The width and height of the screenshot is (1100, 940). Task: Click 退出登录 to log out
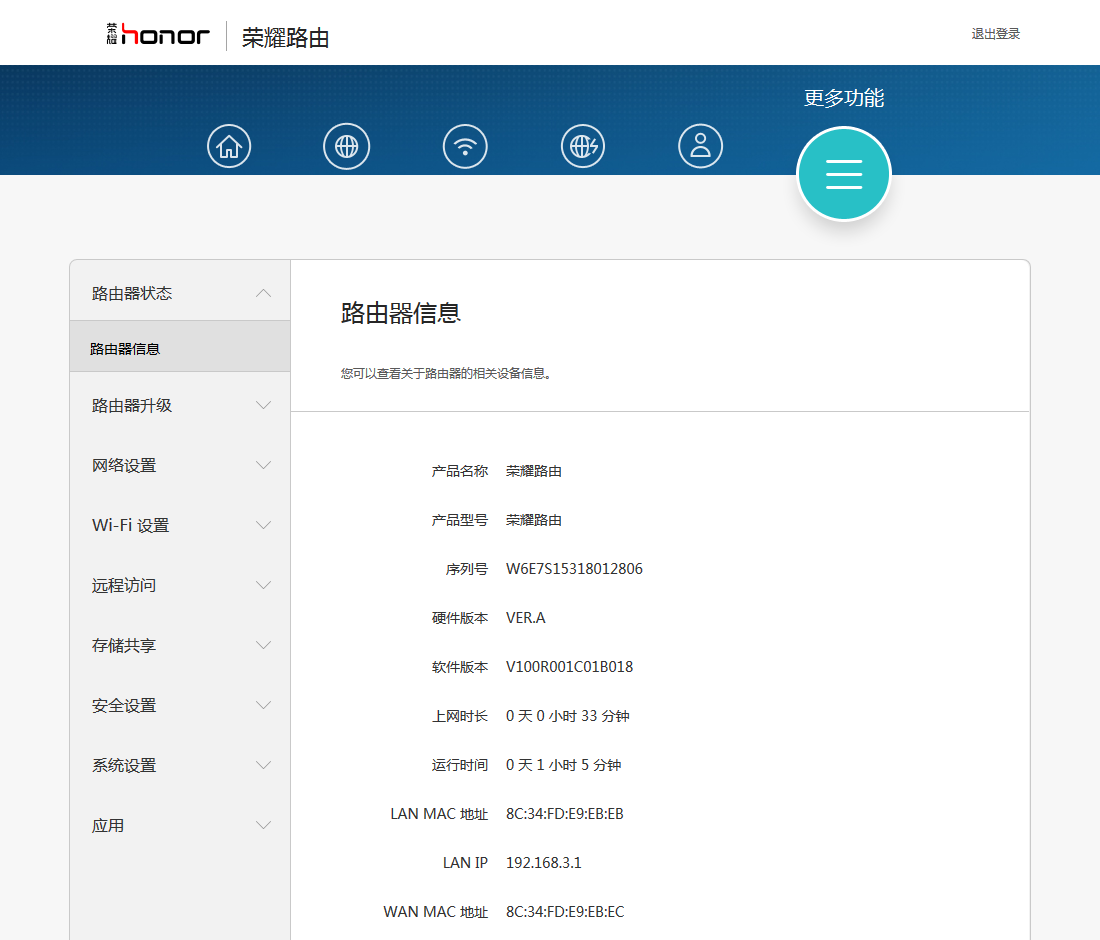[x=995, y=34]
